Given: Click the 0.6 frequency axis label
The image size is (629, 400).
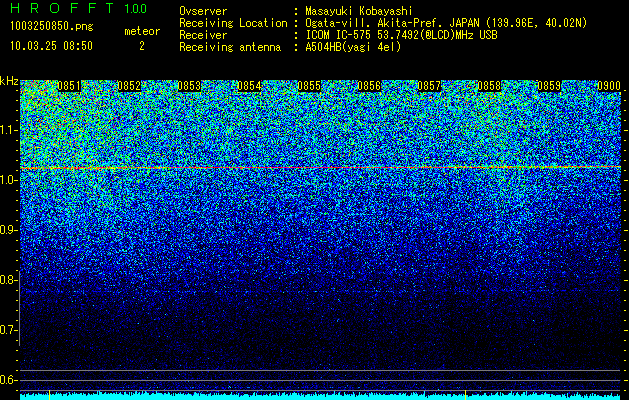Looking at the screenshot, I should pos(9,380).
